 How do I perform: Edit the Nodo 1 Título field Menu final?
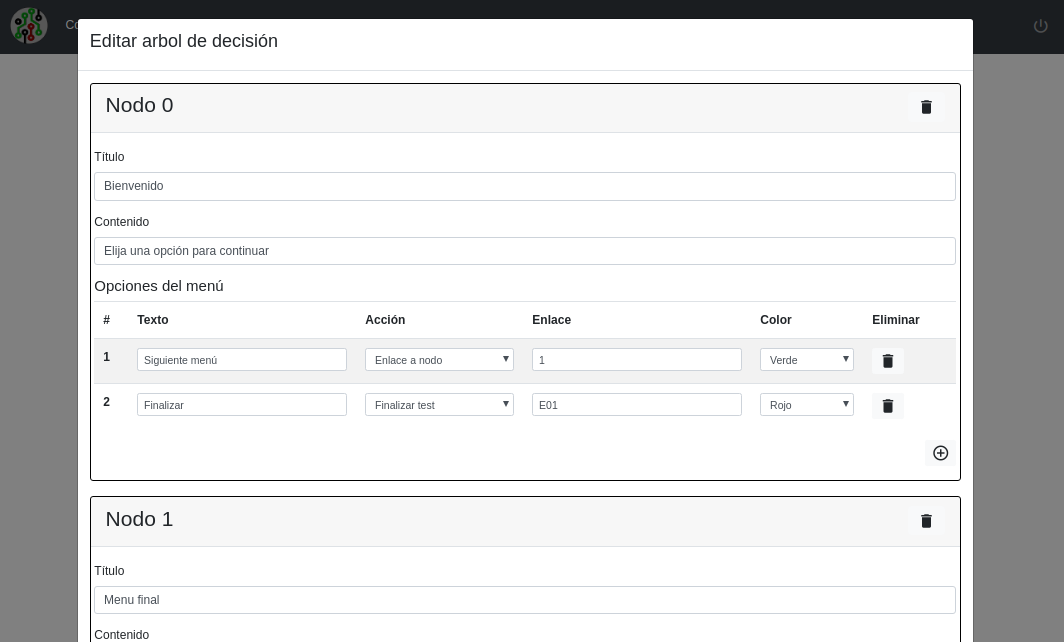pos(525,600)
